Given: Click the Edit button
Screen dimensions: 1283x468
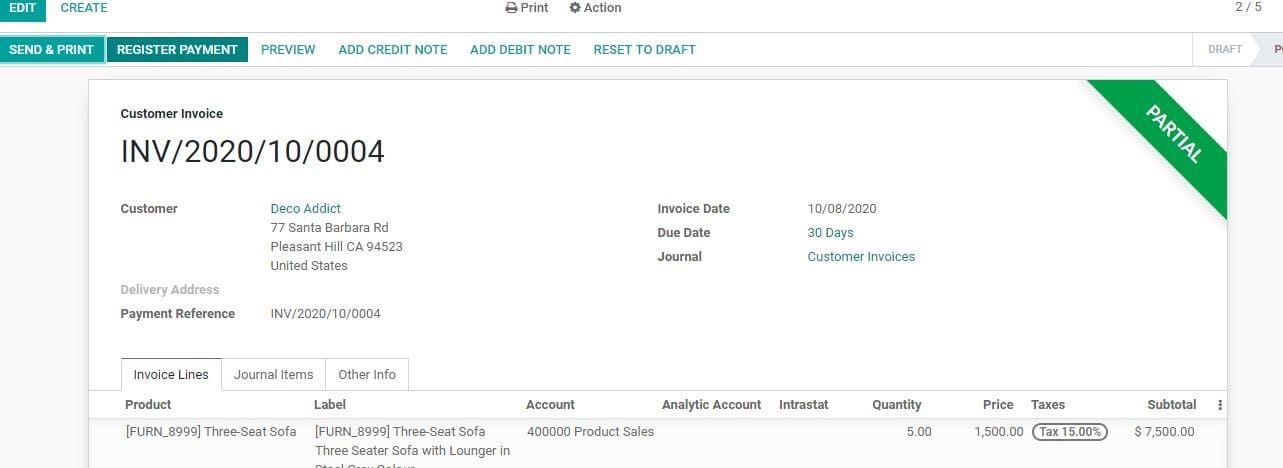Looking at the screenshot, I should 23,8.
